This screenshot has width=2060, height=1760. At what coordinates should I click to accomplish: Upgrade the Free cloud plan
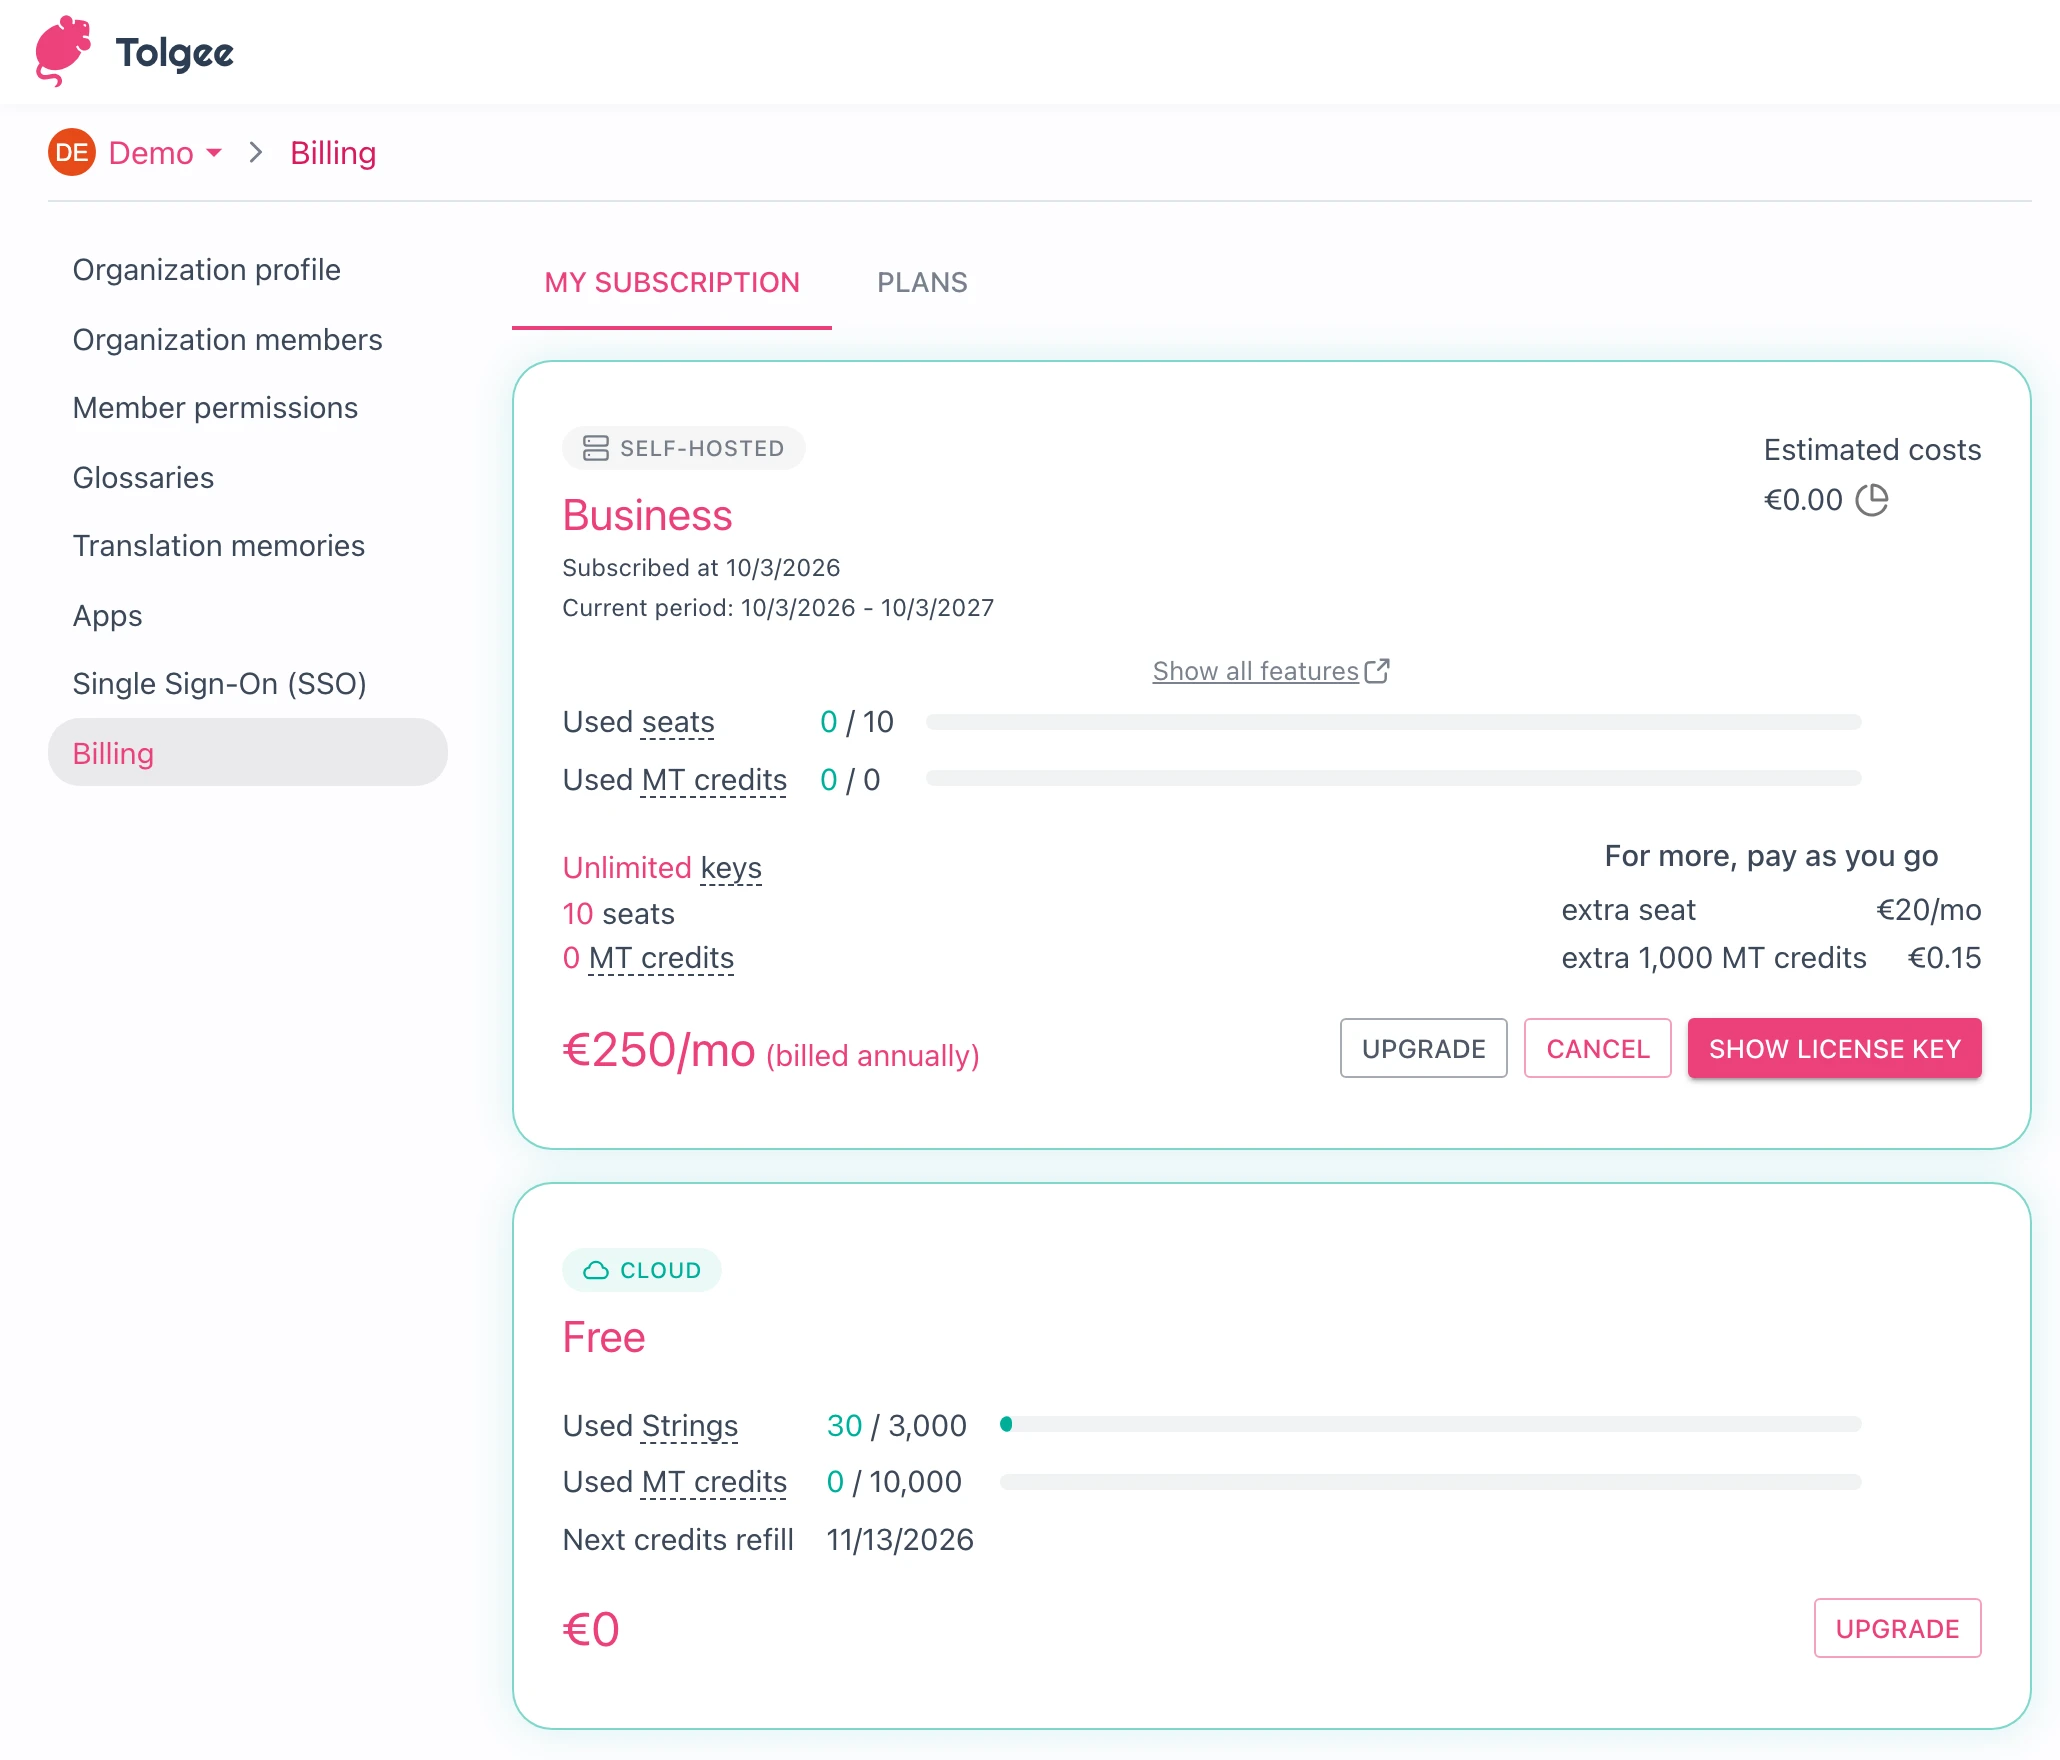(x=1897, y=1629)
